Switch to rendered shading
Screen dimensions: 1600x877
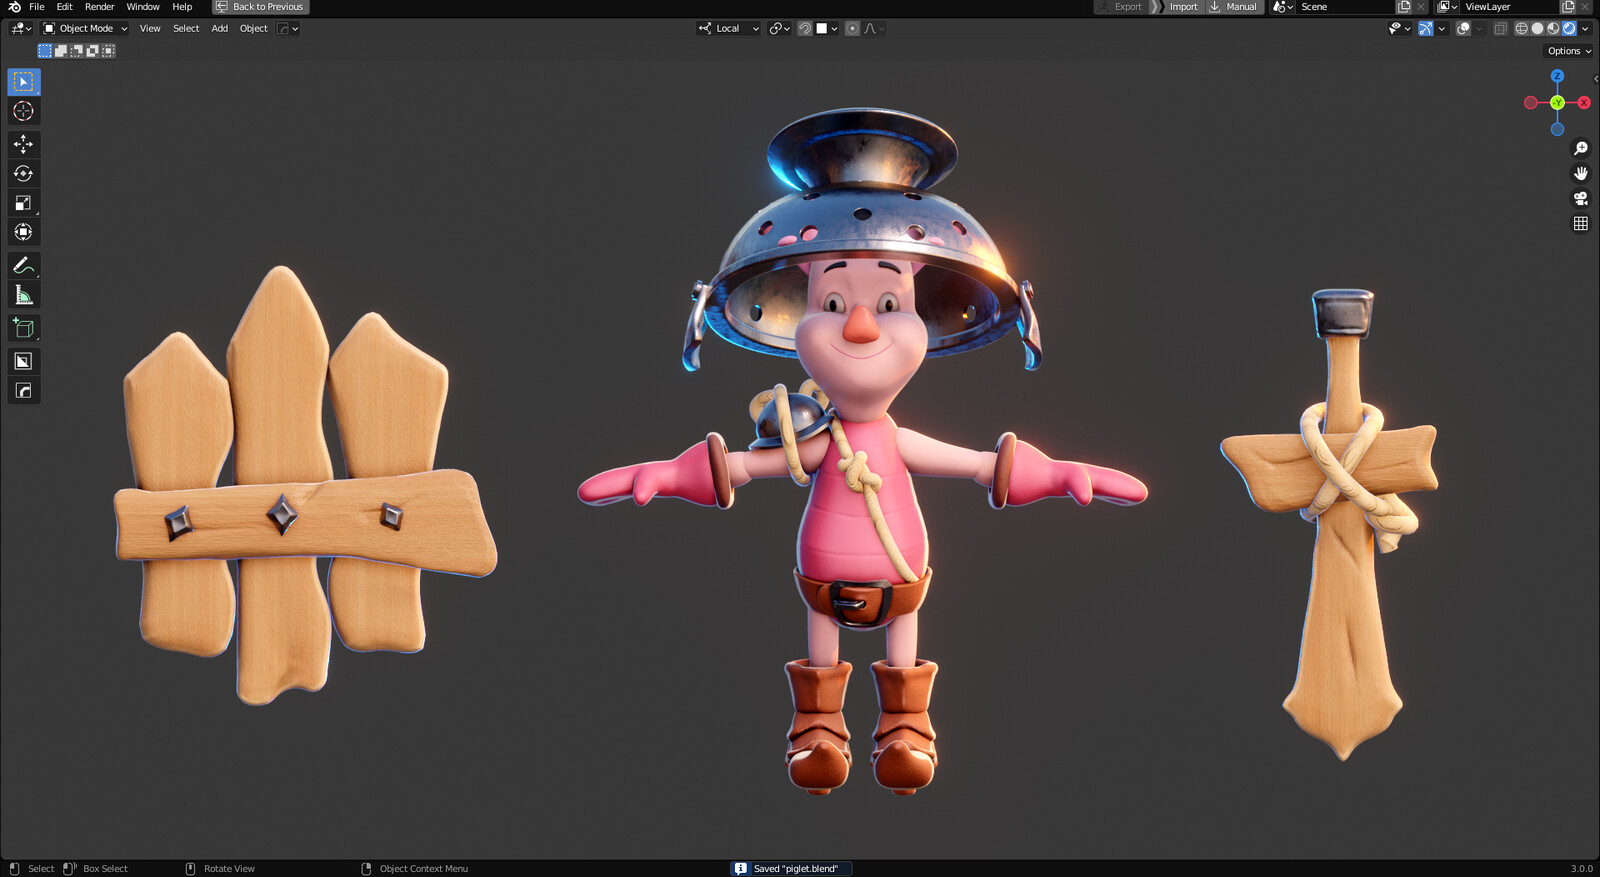click(x=1569, y=29)
